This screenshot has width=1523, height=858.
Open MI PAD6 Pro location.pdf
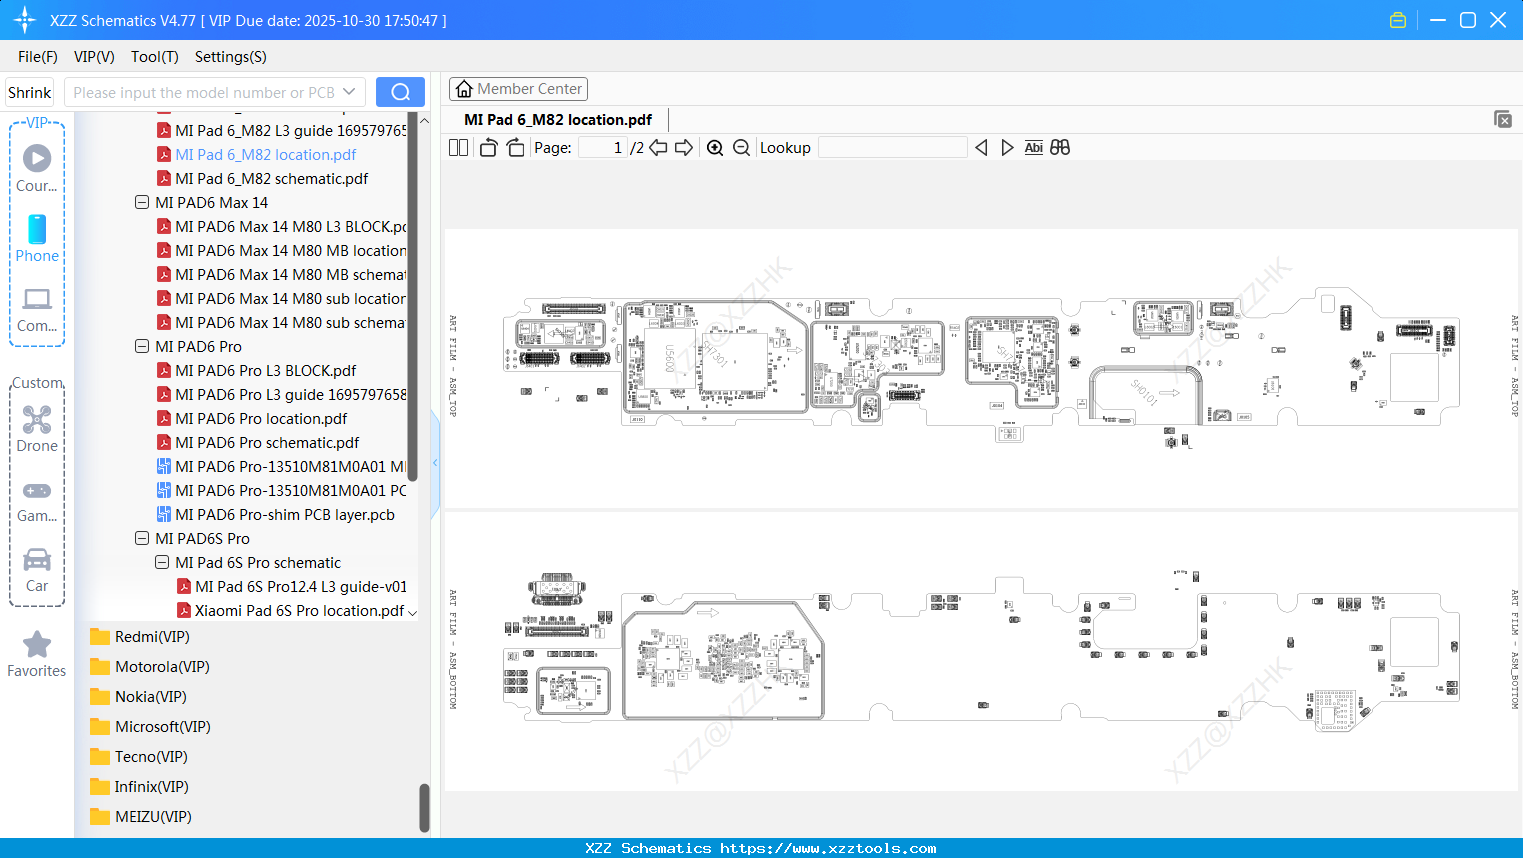click(261, 419)
